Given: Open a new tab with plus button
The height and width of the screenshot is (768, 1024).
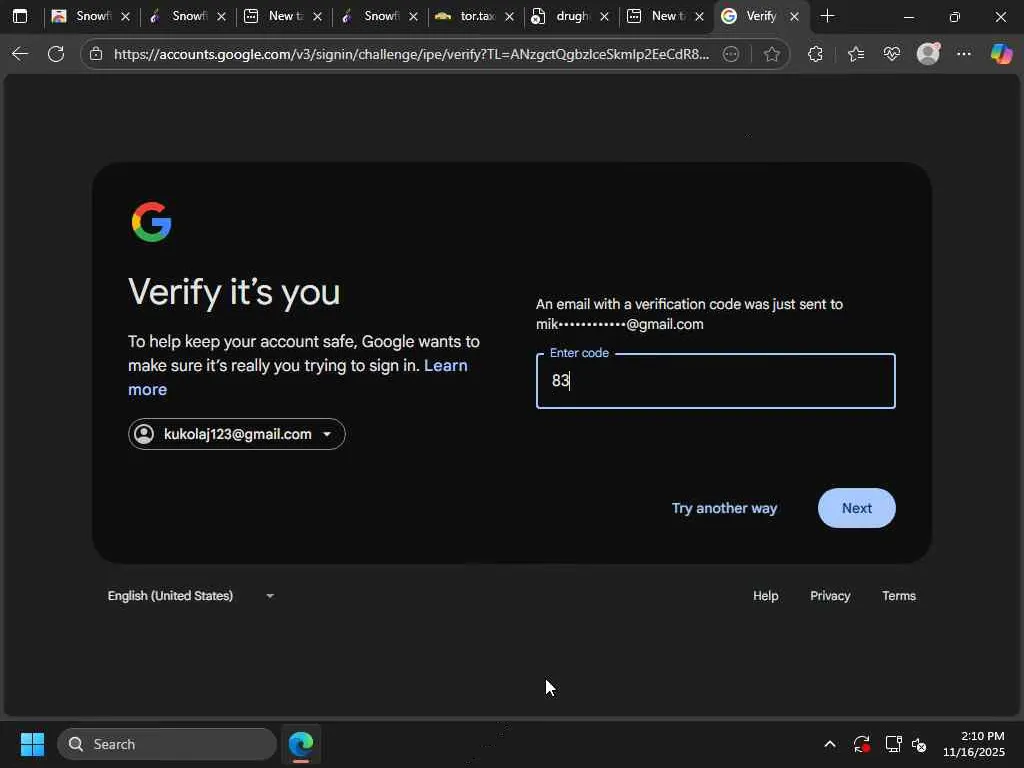Looking at the screenshot, I should pos(827,16).
